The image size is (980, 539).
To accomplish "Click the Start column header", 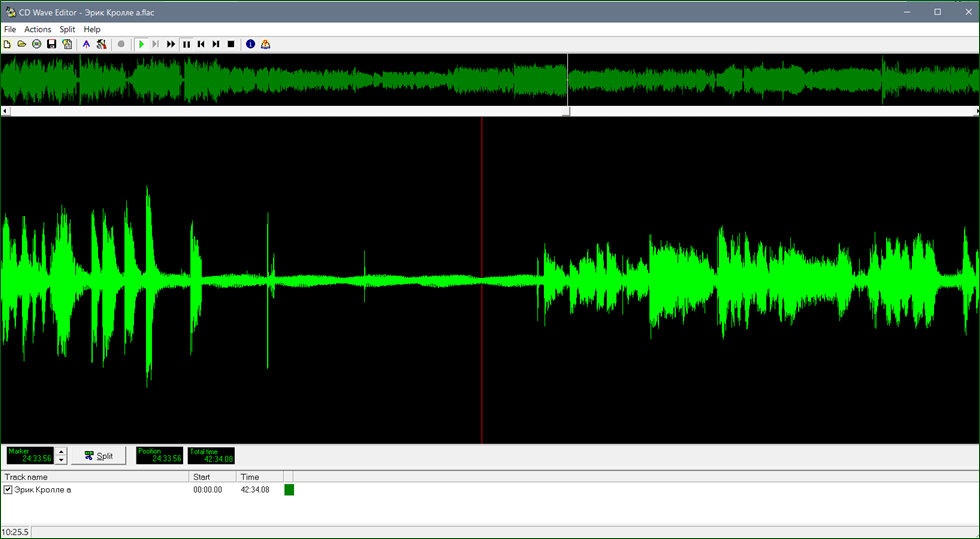I will click(212, 477).
